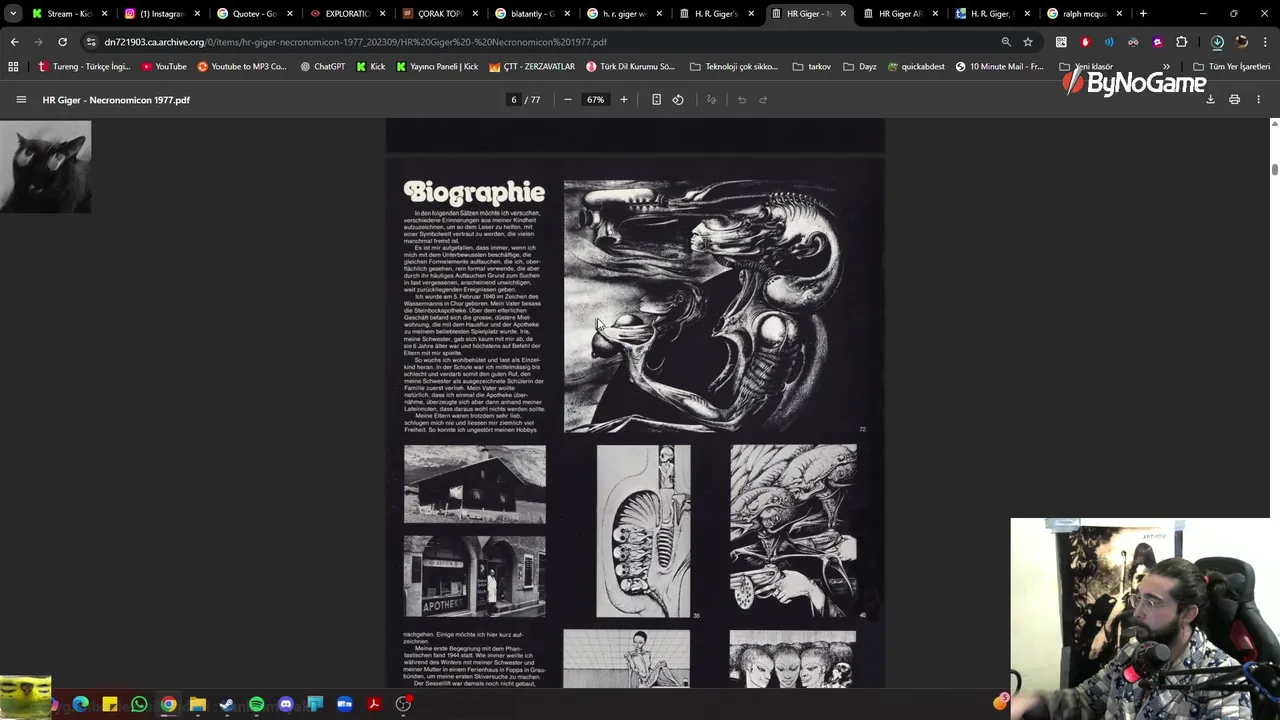
Task: Open the tab search dropdown arrow
Action: 13,14
